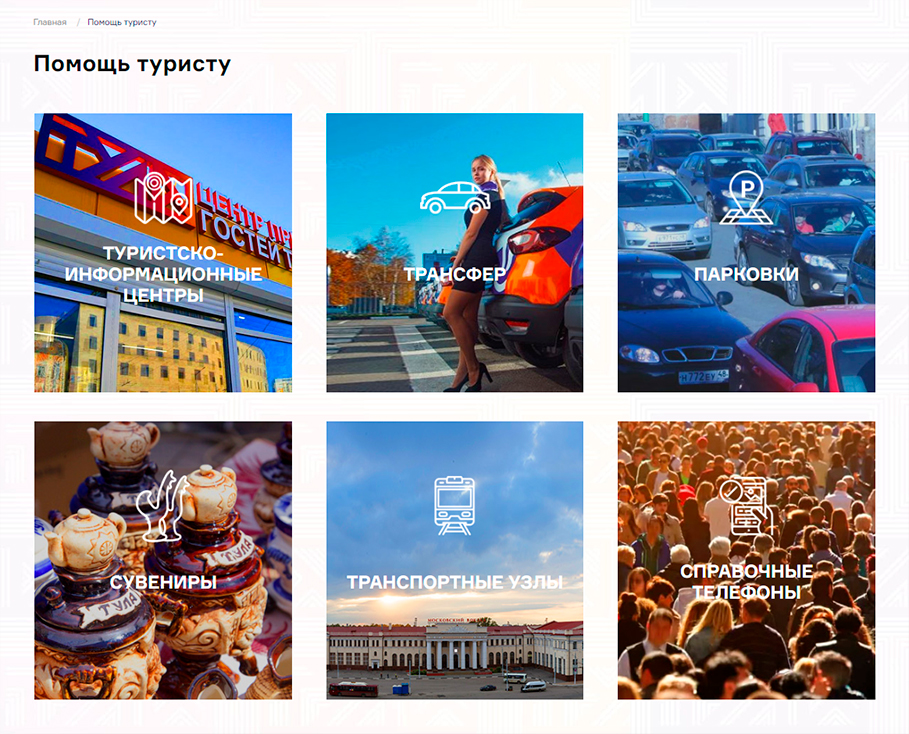The height and width of the screenshot is (734, 909).
Task: Open the Парковки tile title
Action: pyautogui.click(x=746, y=274)
